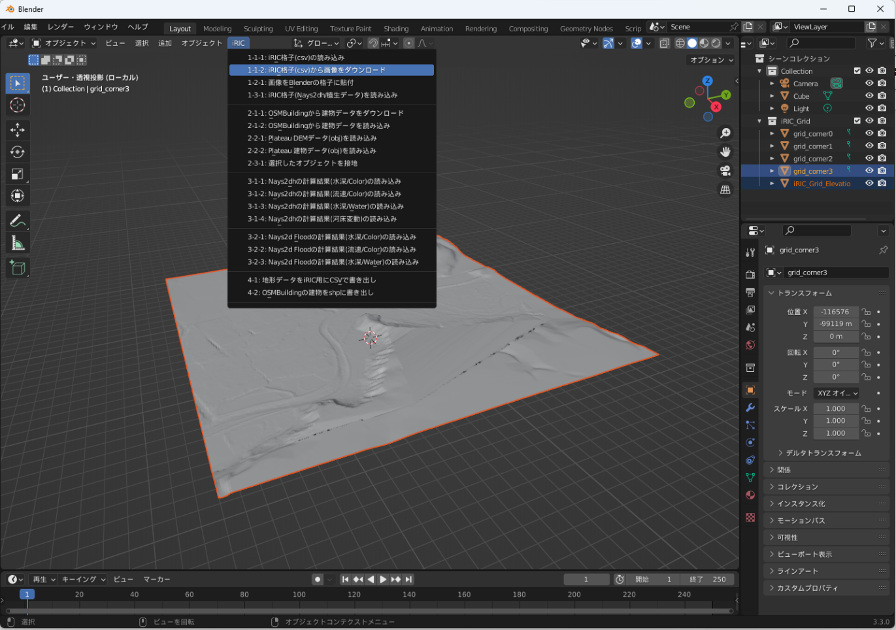Viewport: 896px width, 630px height.
Task: Click the 位置 X value field
Action: click(x=834, y=312)
